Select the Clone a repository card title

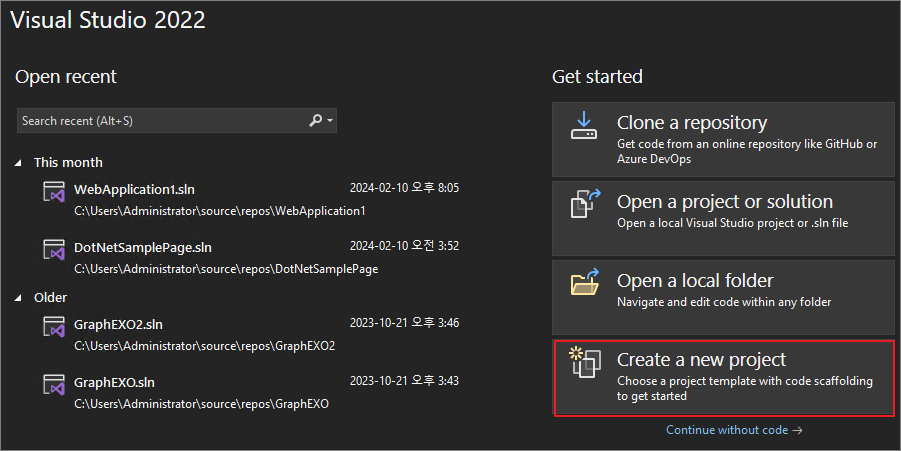[x=692, y=122]
